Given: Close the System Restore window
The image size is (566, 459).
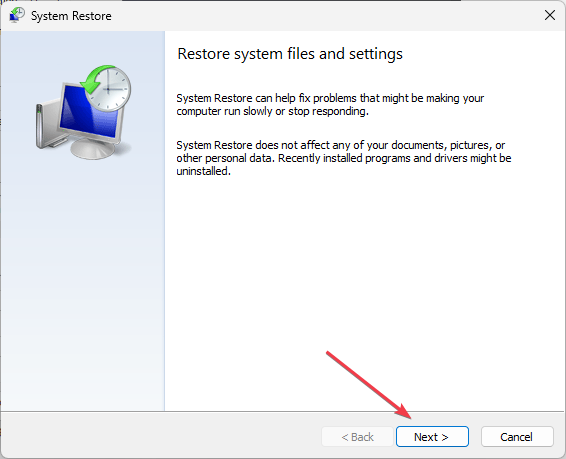Looking at the screenshot, I should click(550, 15).
